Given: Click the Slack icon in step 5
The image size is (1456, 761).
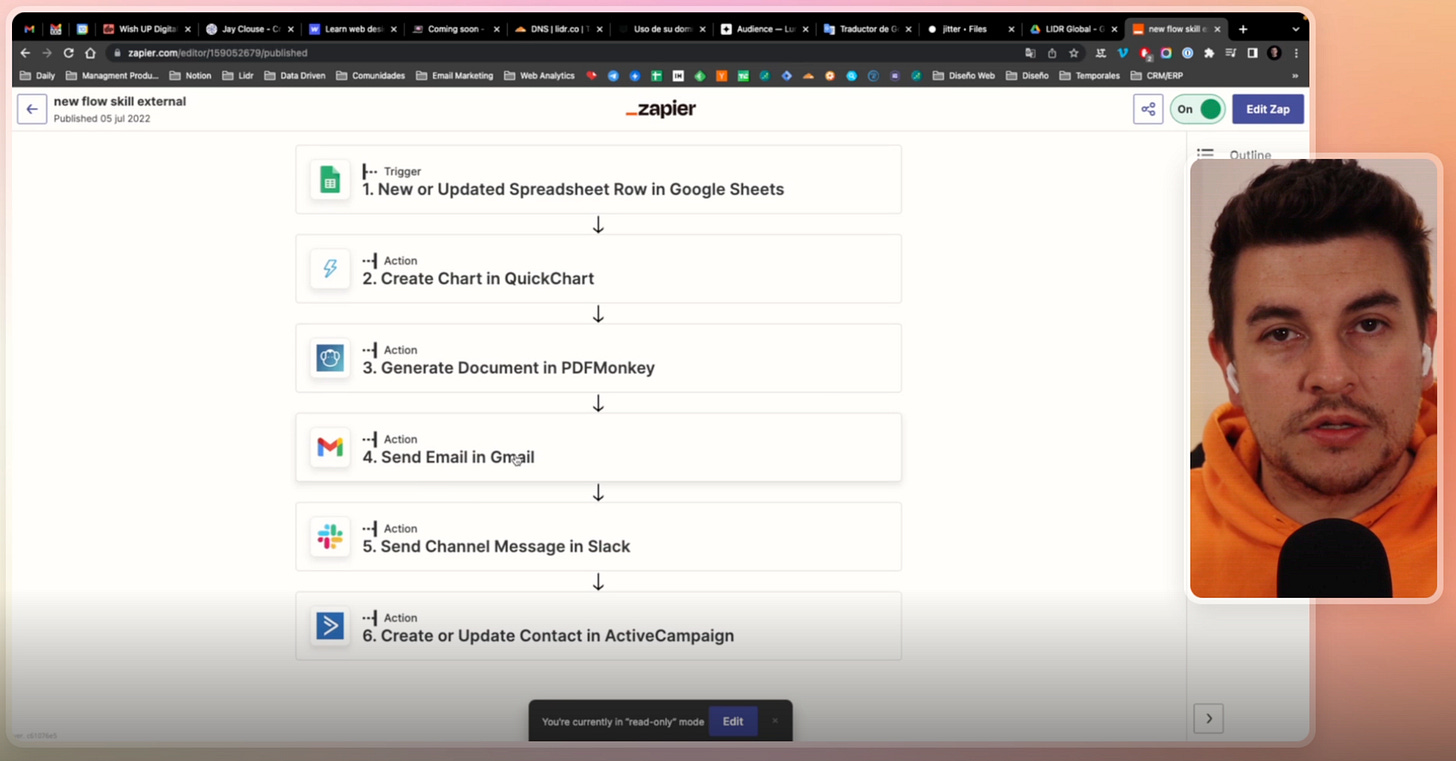Looking at the screenshot, I should (330, 537).
